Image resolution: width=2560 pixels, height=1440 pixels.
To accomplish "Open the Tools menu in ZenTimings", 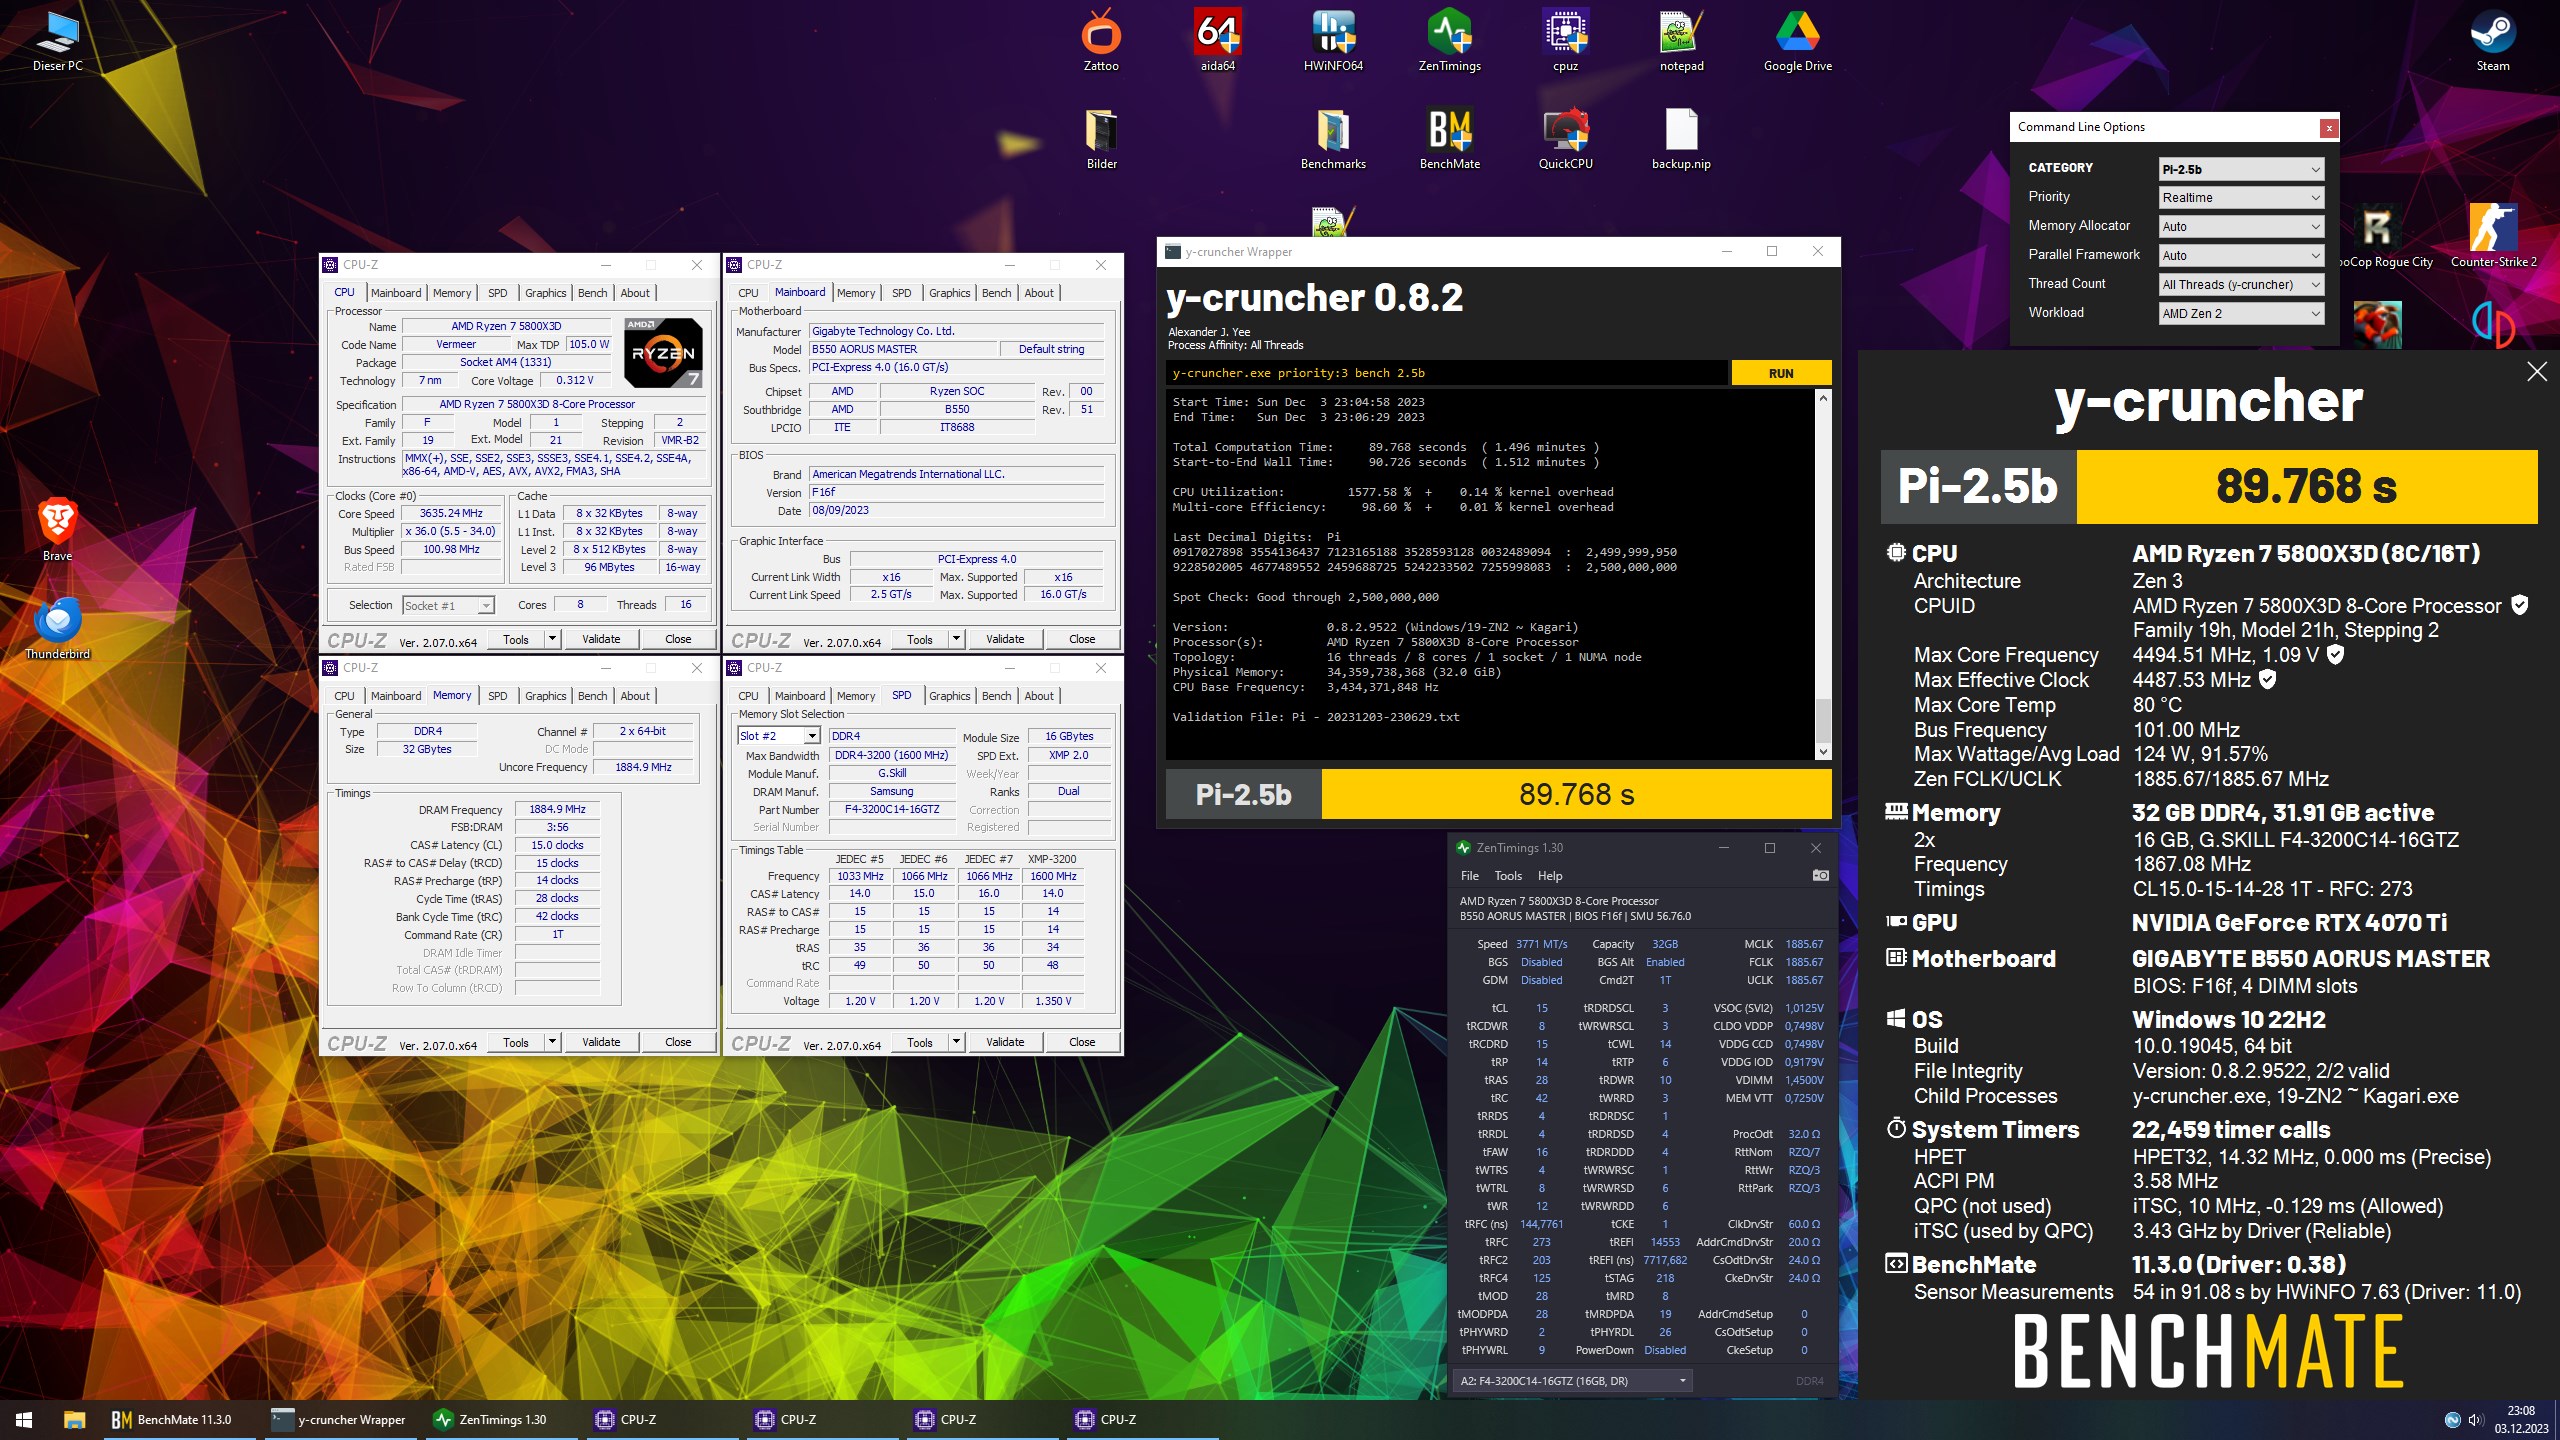I will 1507,875.
